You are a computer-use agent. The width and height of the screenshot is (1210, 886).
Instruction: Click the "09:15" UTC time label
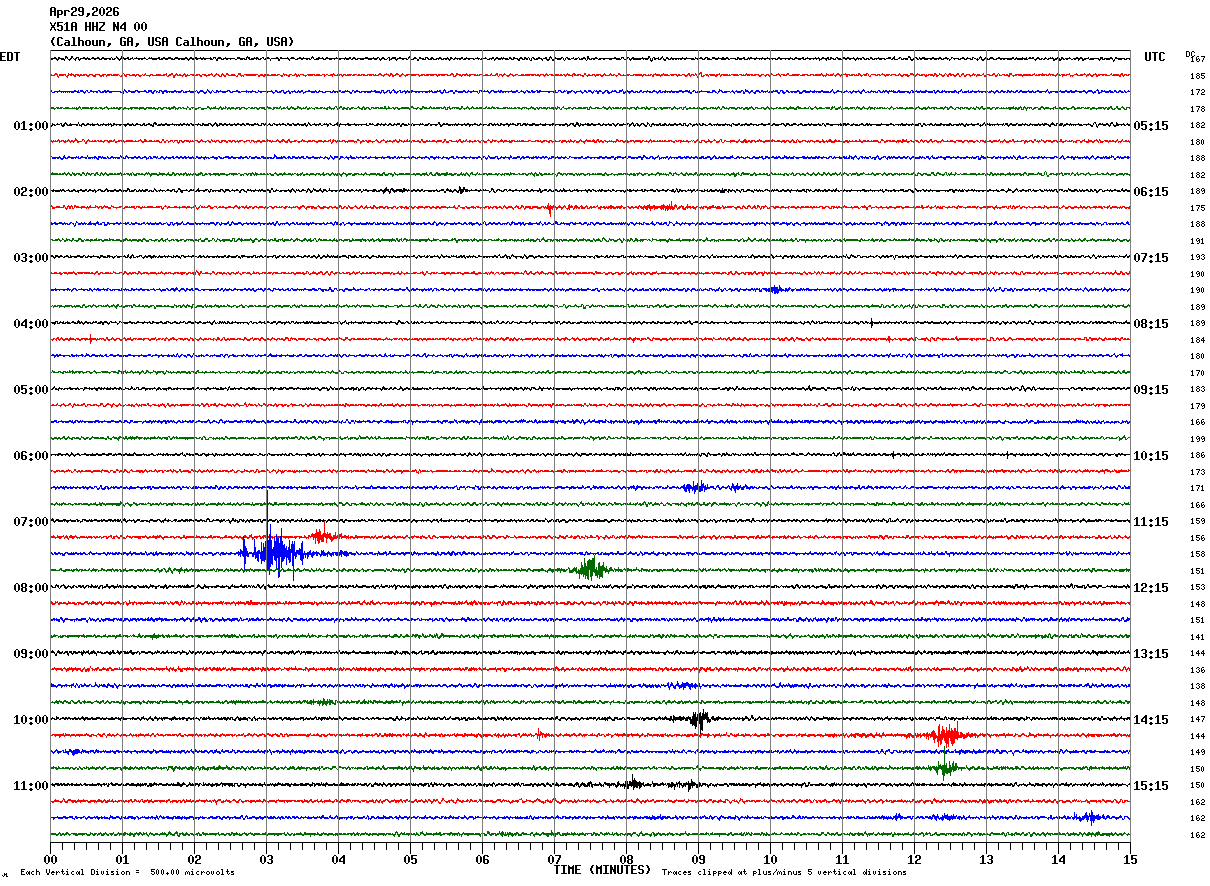coord(1150,390)
